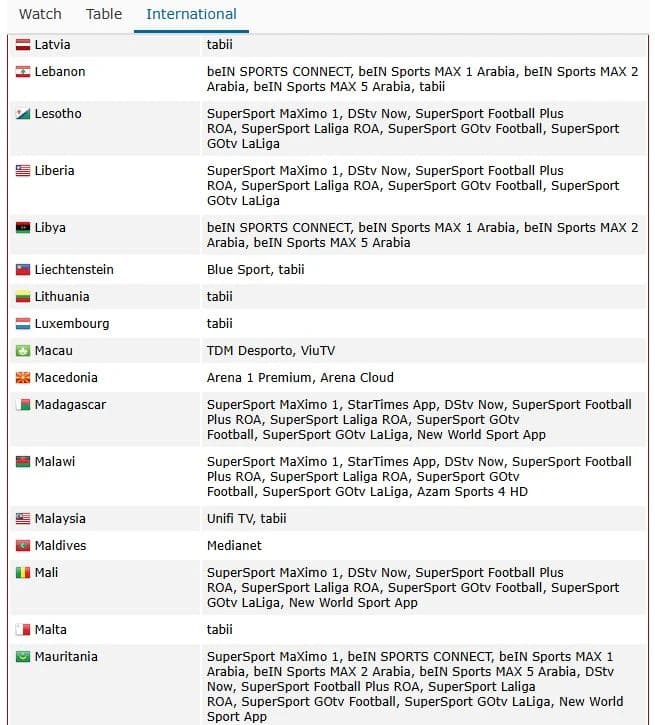Image resolution: width=655 pixels, height=725 pixels.
Task: Open the Table tab
Action: click(104, 14)
